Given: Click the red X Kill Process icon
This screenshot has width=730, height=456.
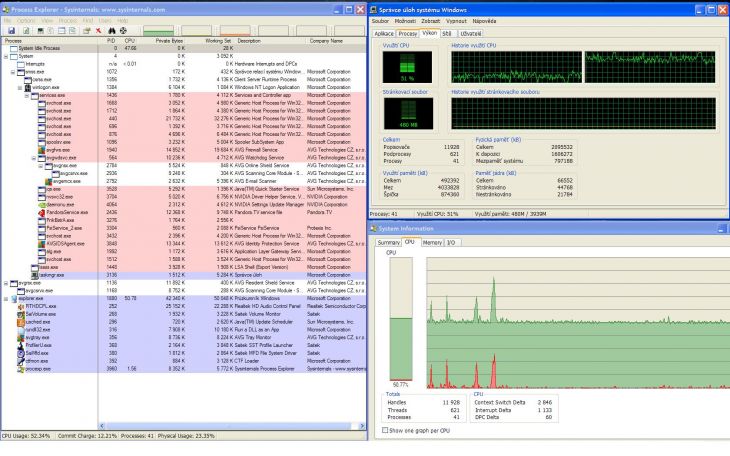Looking at the screenshot, I should pos(99,31).
